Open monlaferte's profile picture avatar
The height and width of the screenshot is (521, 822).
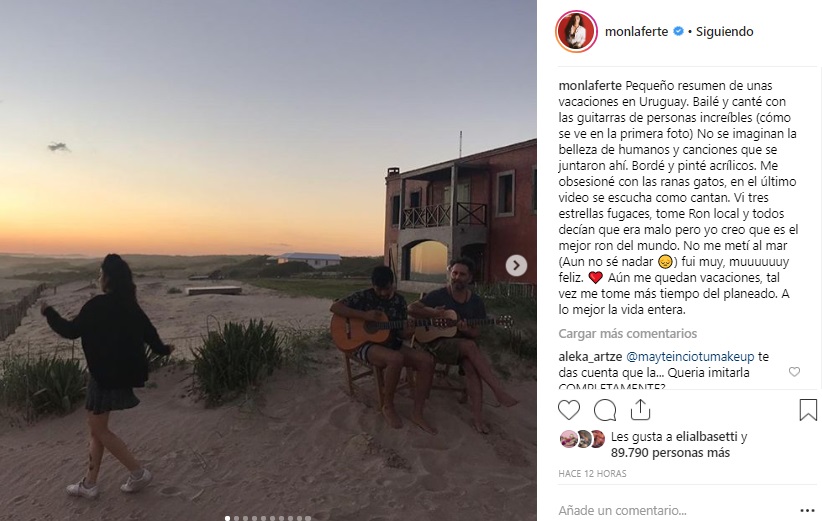576,31
